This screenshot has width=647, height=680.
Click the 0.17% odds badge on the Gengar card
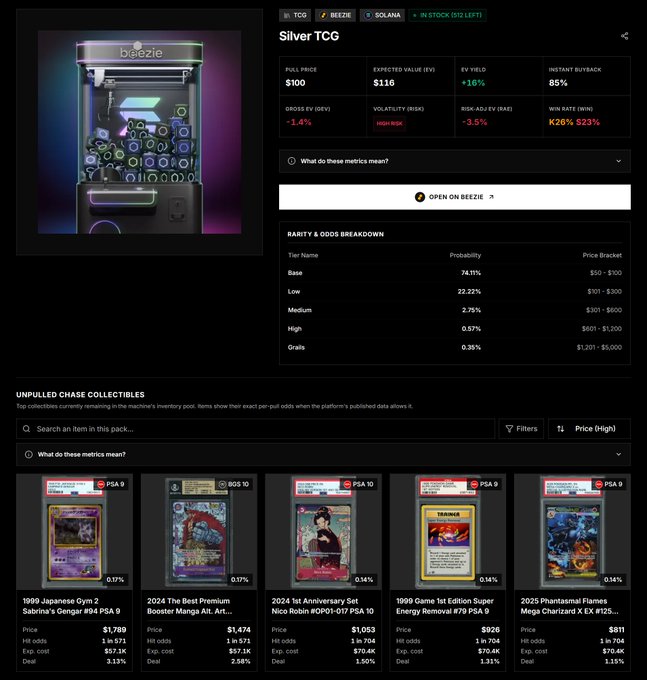point(115,579)
